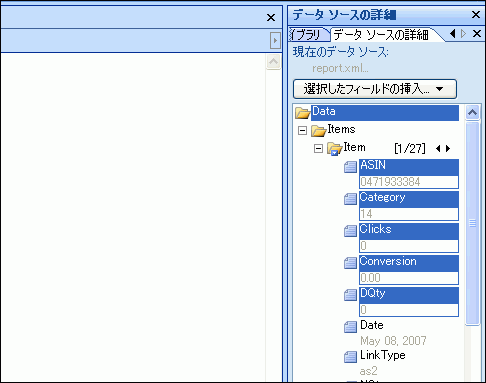Click the LinkType field icon
486x383 pixels.
[x=350, y=357]
